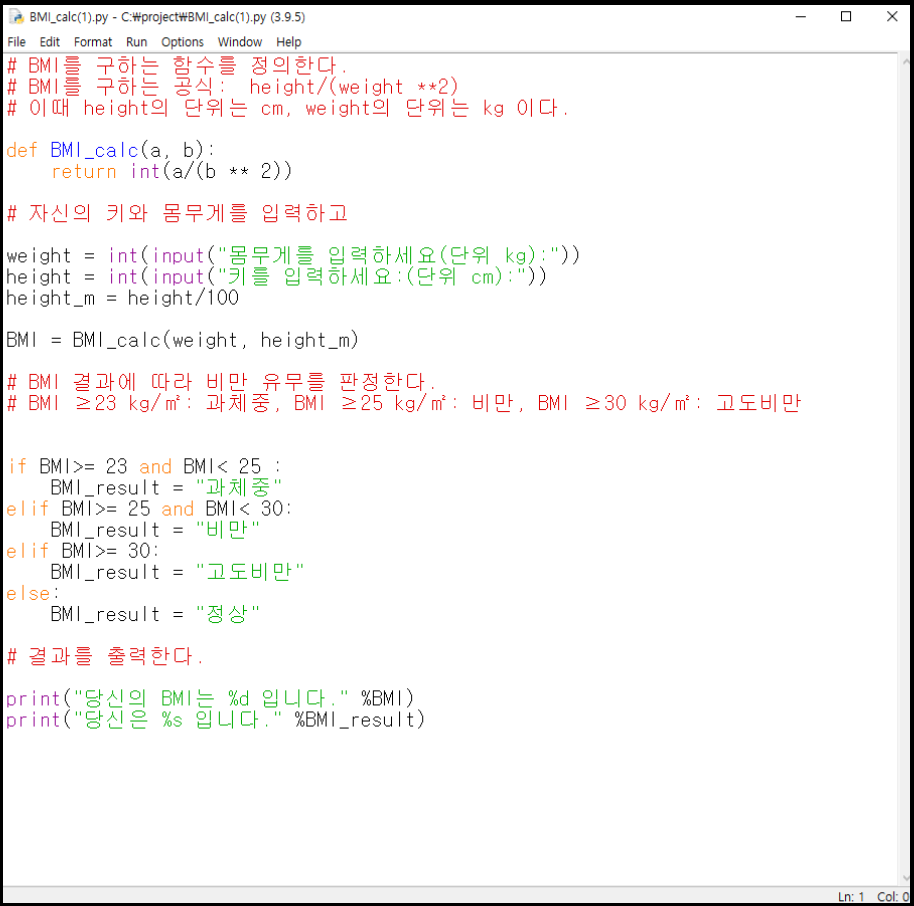Click the comment '# 결과를 출력한다.'
Screen dimensions: 914x906
coord(105,656)
